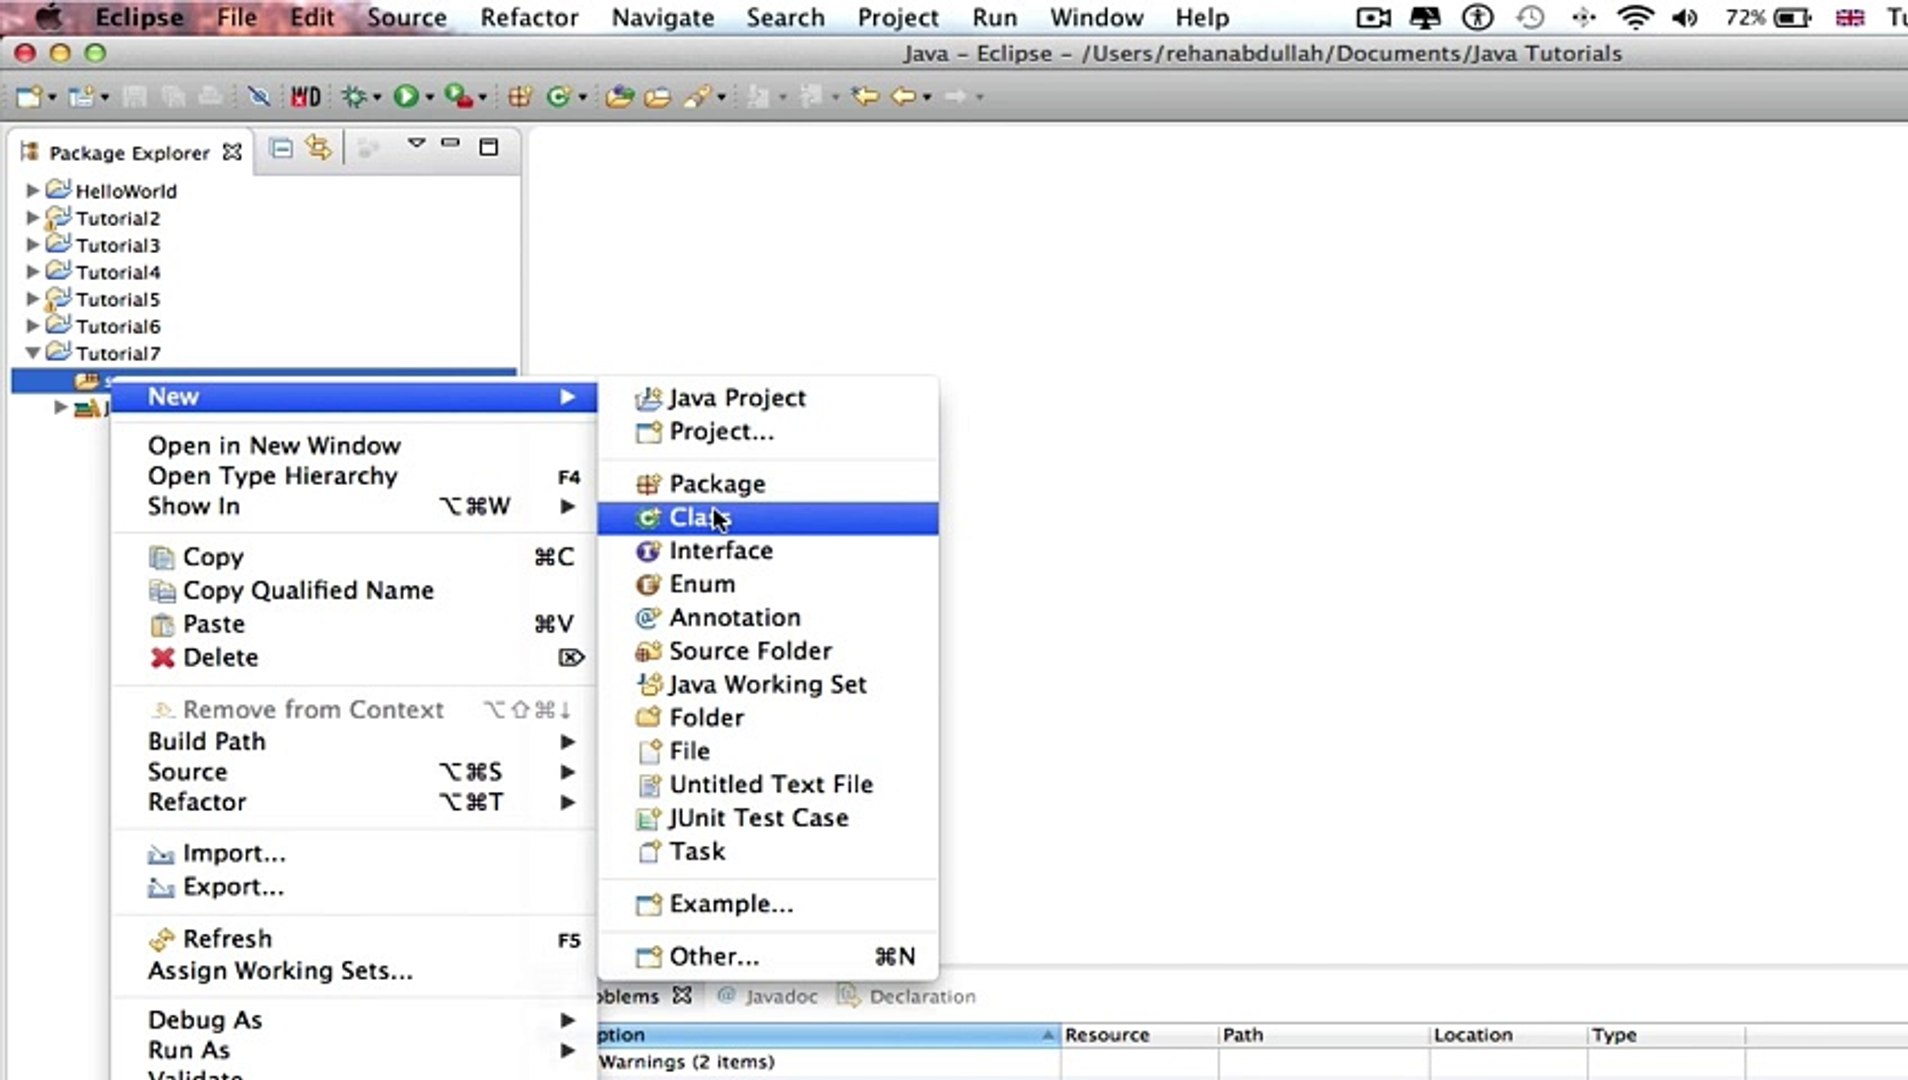This screenshot has height=1080, width=1908.
Task: Open the New wizard dropdown arrow
Action: click(x=51, y=98)
